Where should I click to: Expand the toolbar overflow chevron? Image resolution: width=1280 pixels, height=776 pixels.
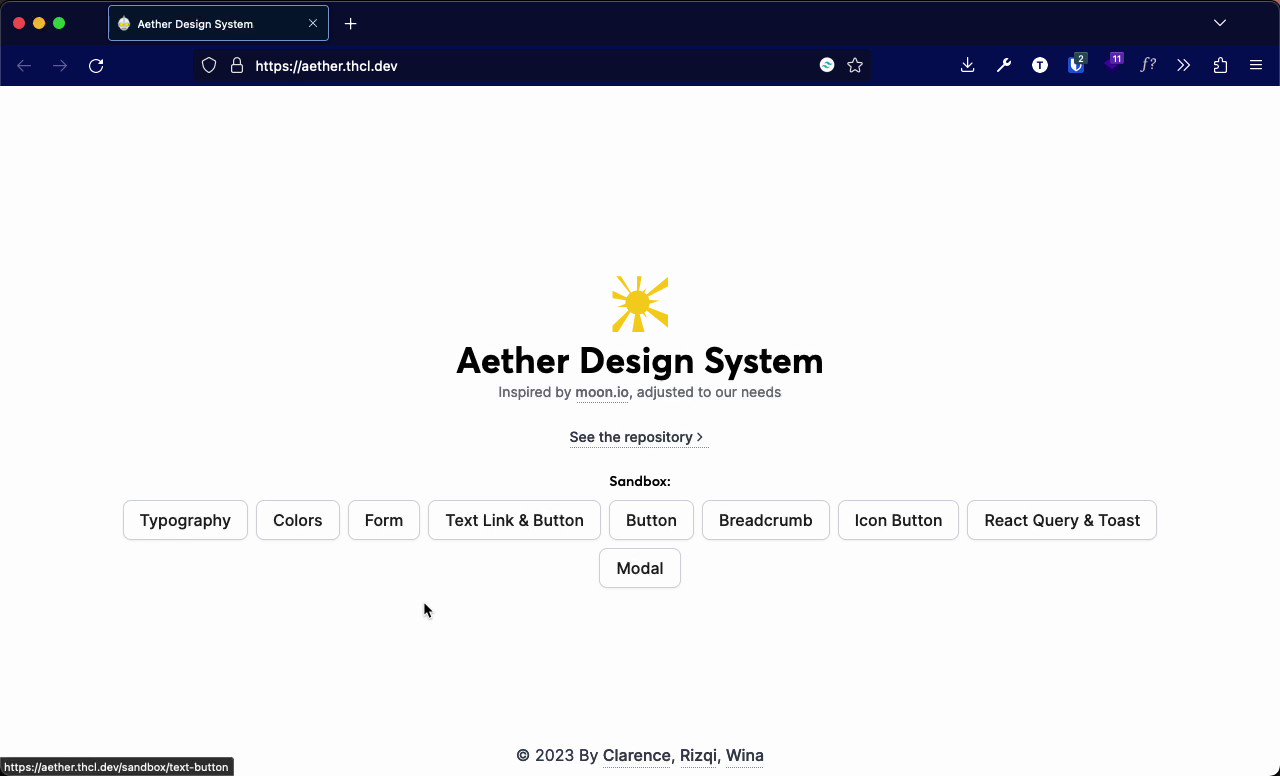click(1184, 65)
